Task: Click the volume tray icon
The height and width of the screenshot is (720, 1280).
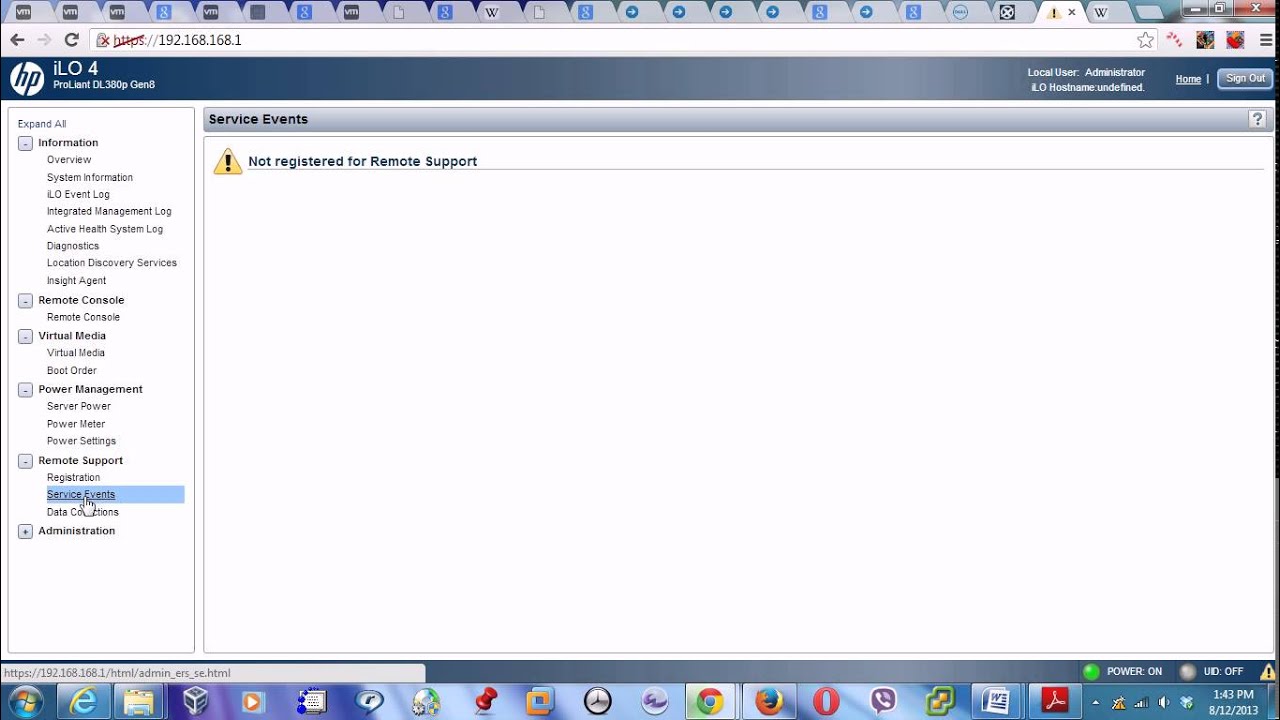Action: (1163, 702)
